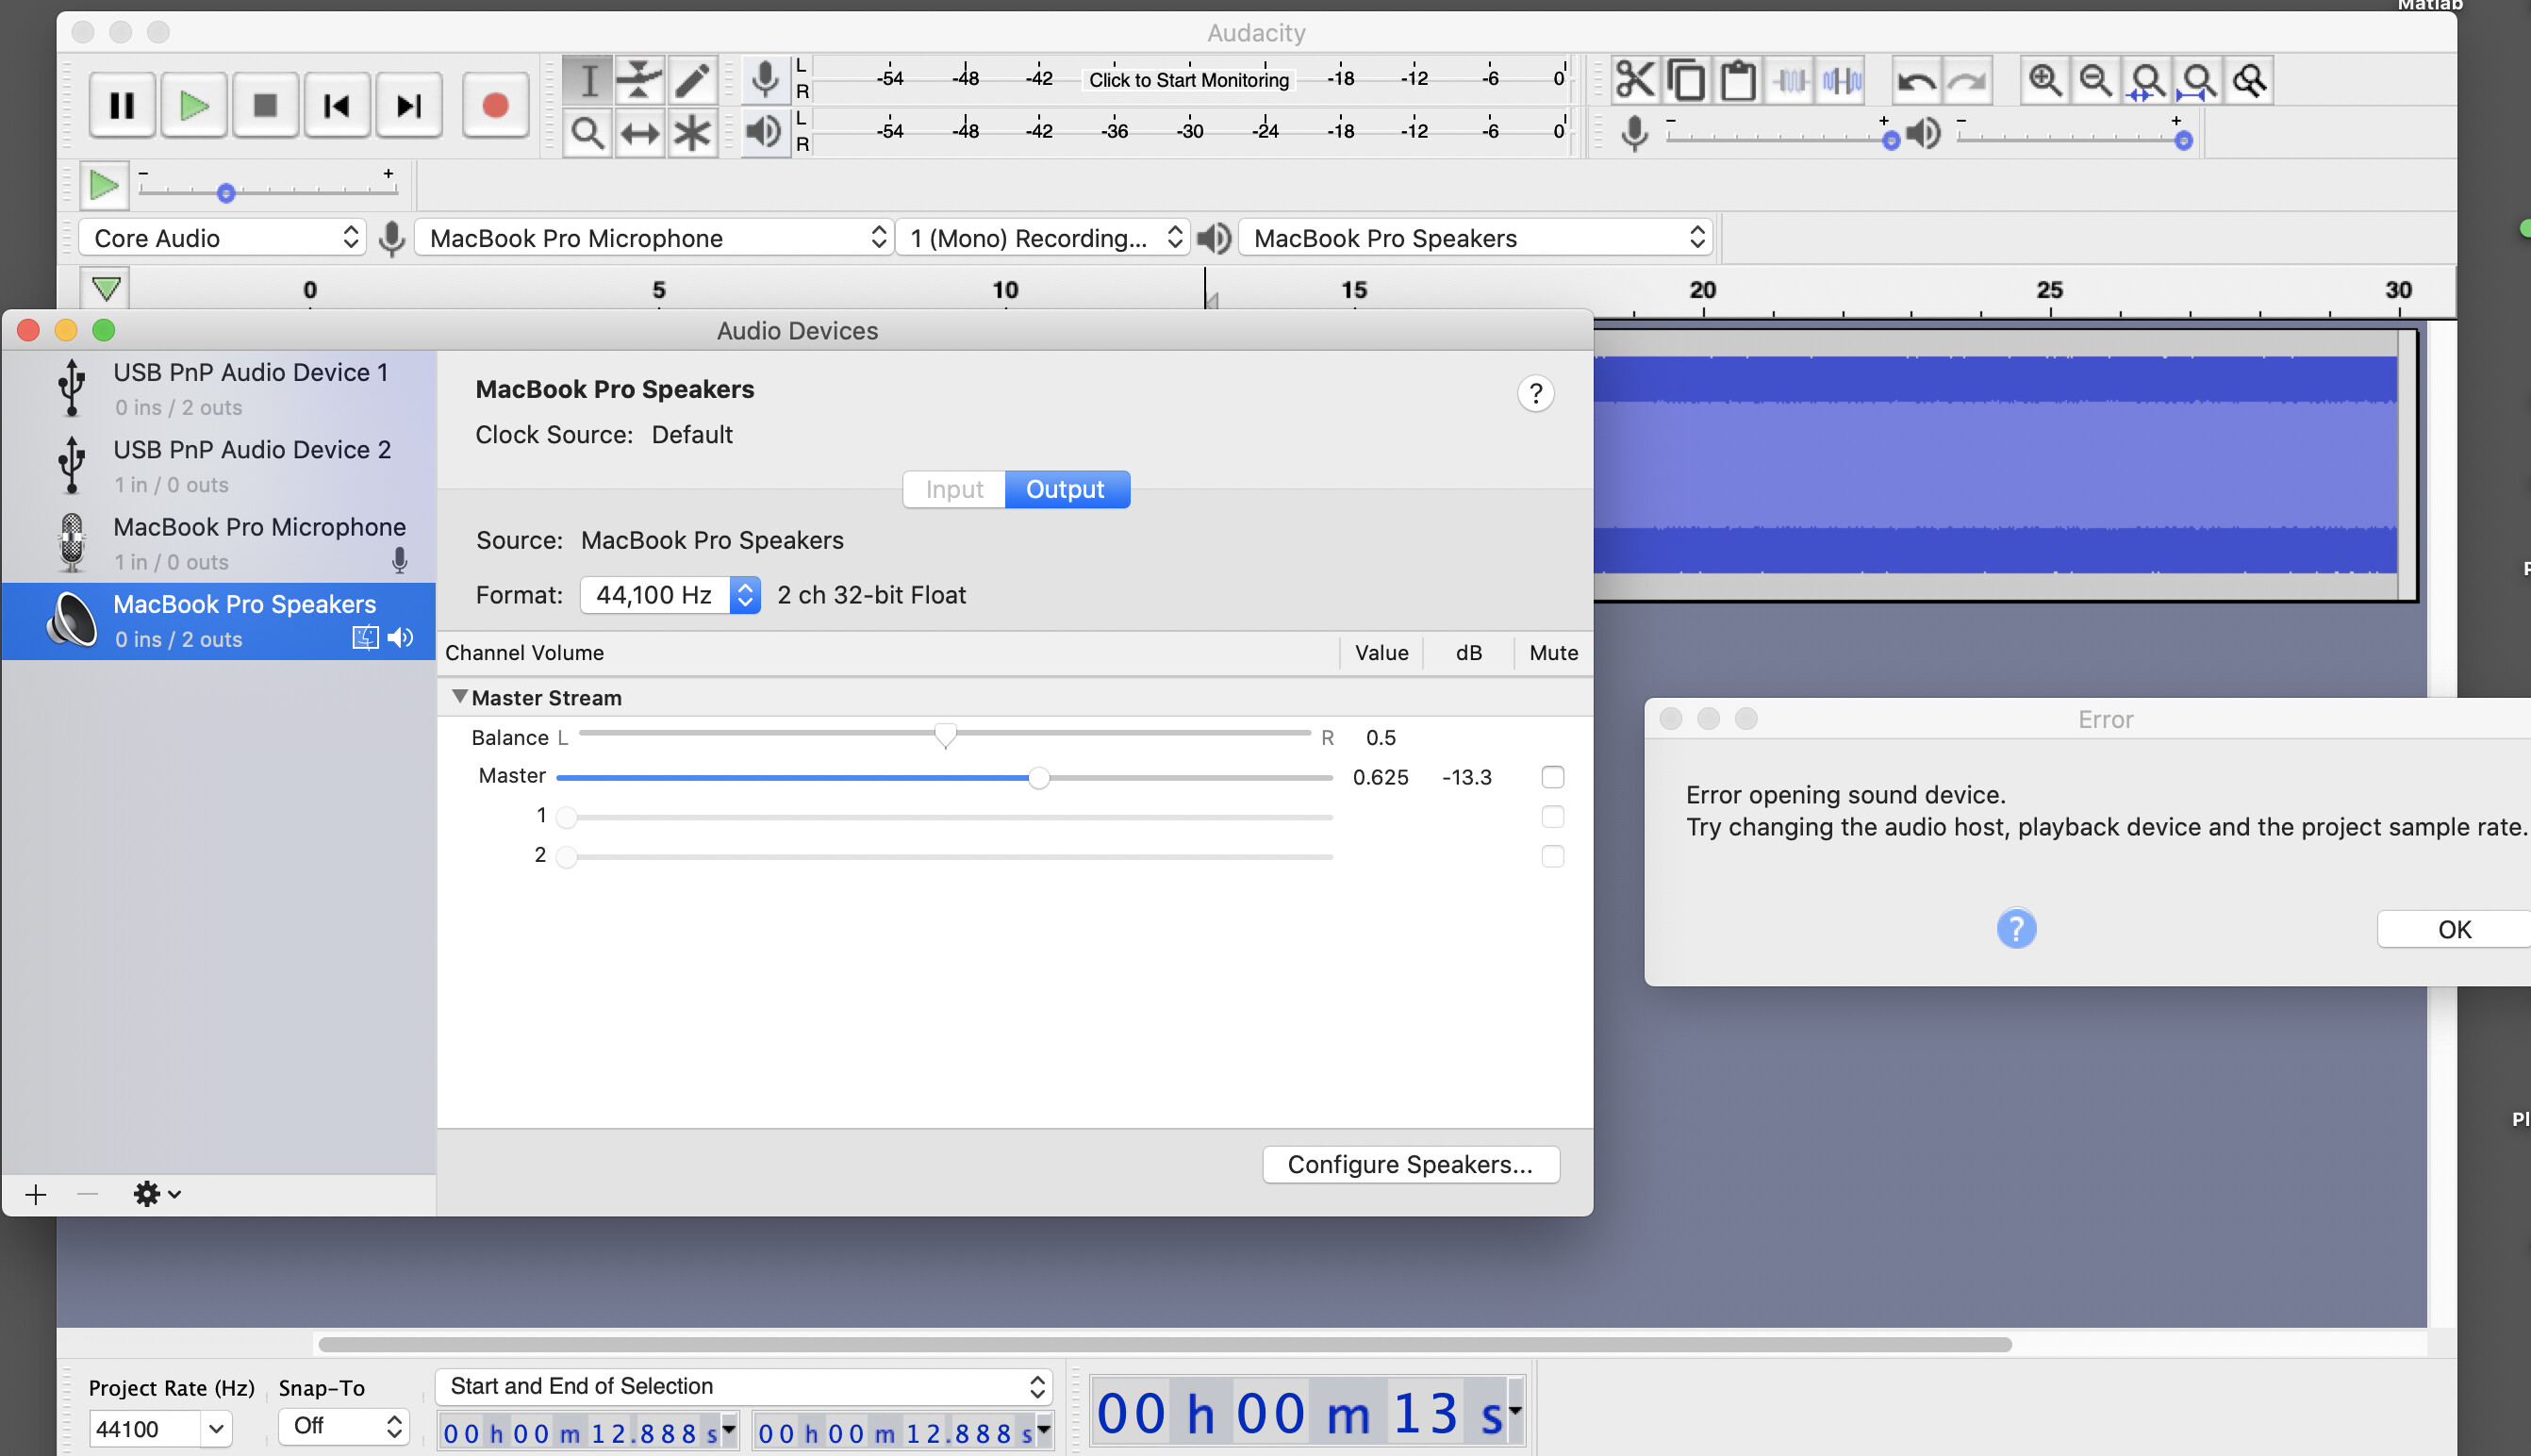Select the Selection (I-beam) tool
Screen dimensions: 2531x1456
click(589, 80)
